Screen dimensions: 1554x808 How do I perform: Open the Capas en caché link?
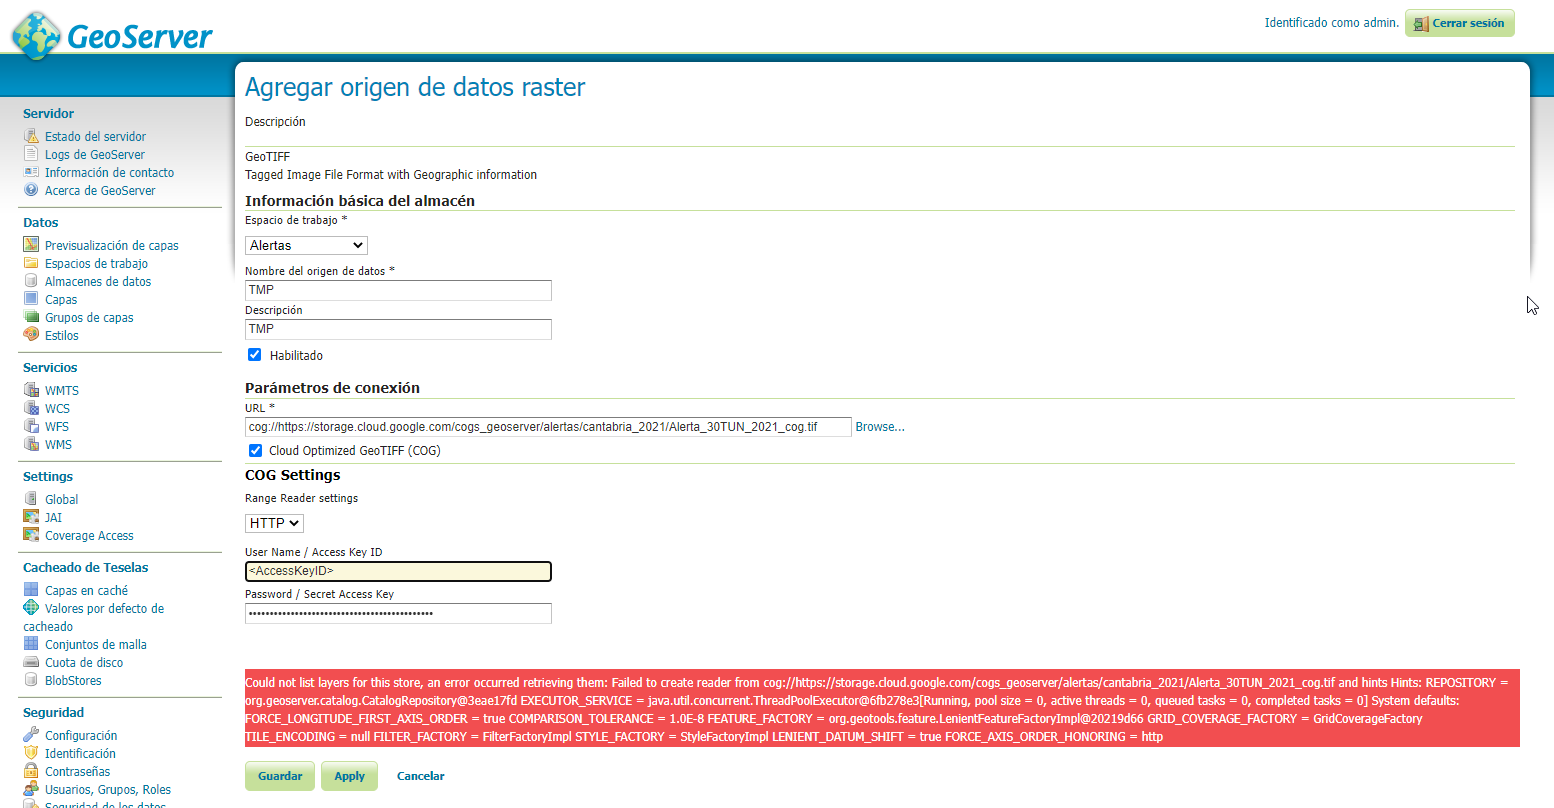[x=86, y=590]
